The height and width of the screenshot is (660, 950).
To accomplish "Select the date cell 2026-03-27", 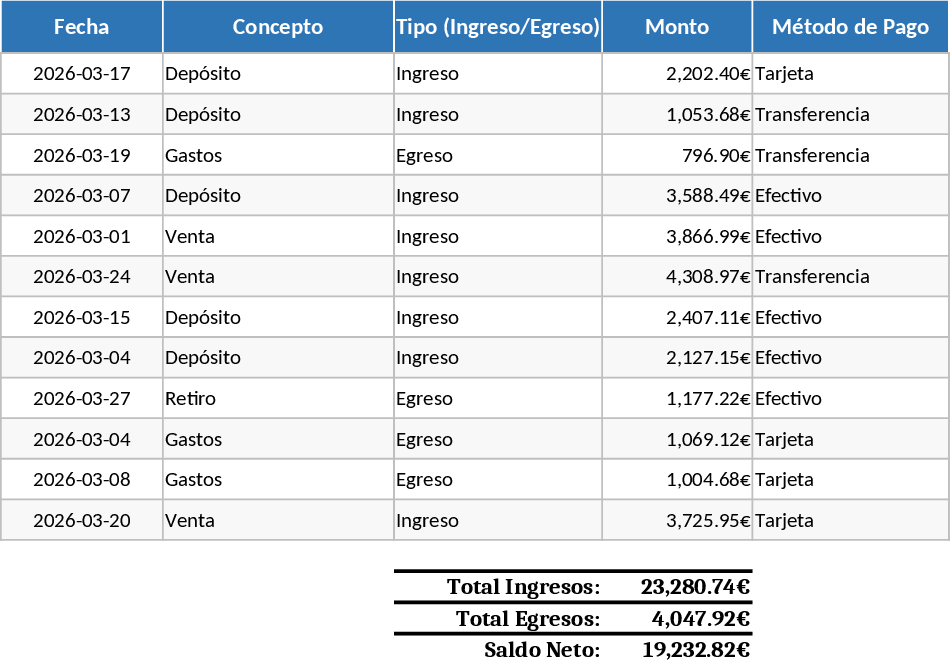I will tap(82, 399).
